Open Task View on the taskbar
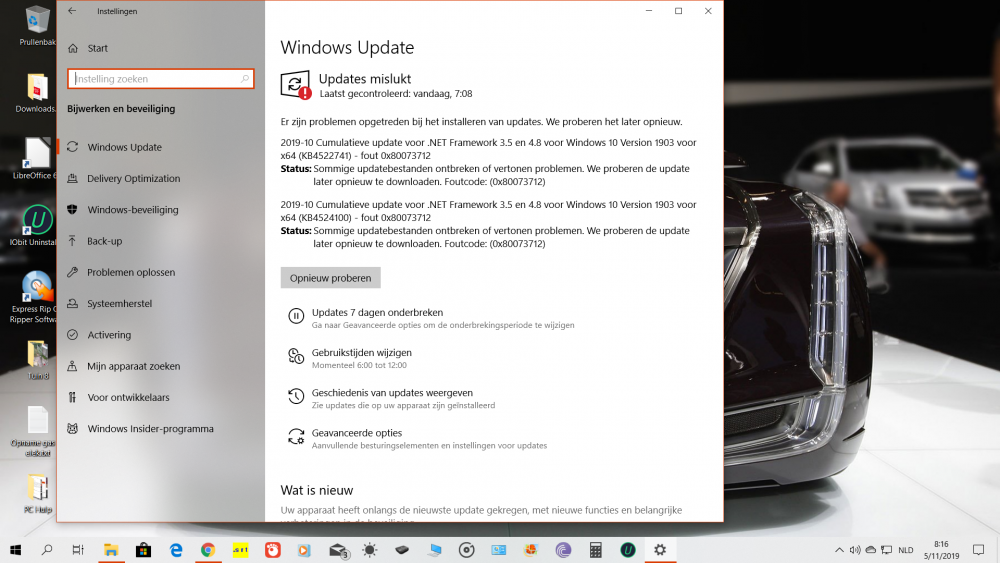The image size is (1000, 563). tap(78, 550)
